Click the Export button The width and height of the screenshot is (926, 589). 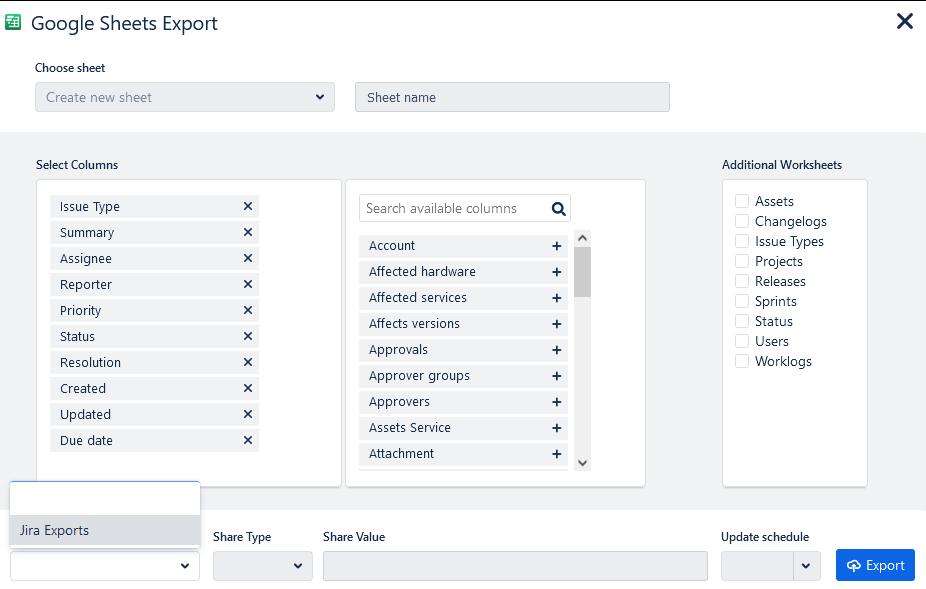(875, 566)
